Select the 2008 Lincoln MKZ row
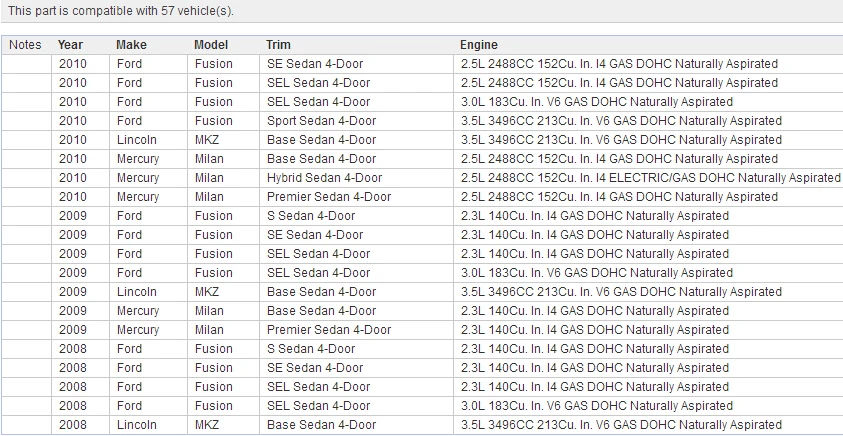 click(x=422, y=425)
